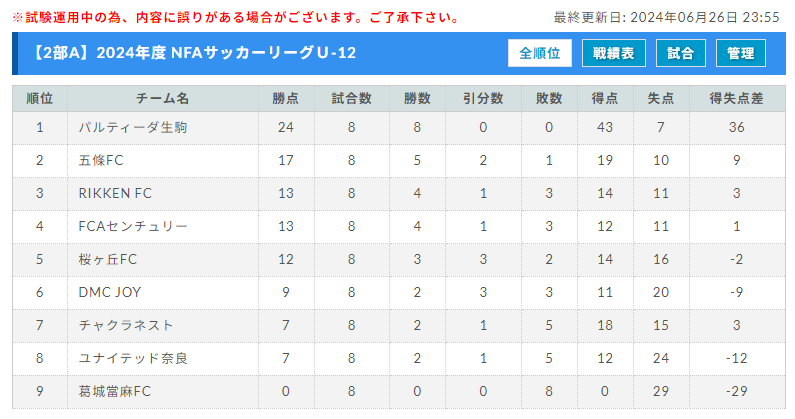This screenshot has height=419, width=795.
Task: Click the 得失点差 column header
Action: point(737,98)
